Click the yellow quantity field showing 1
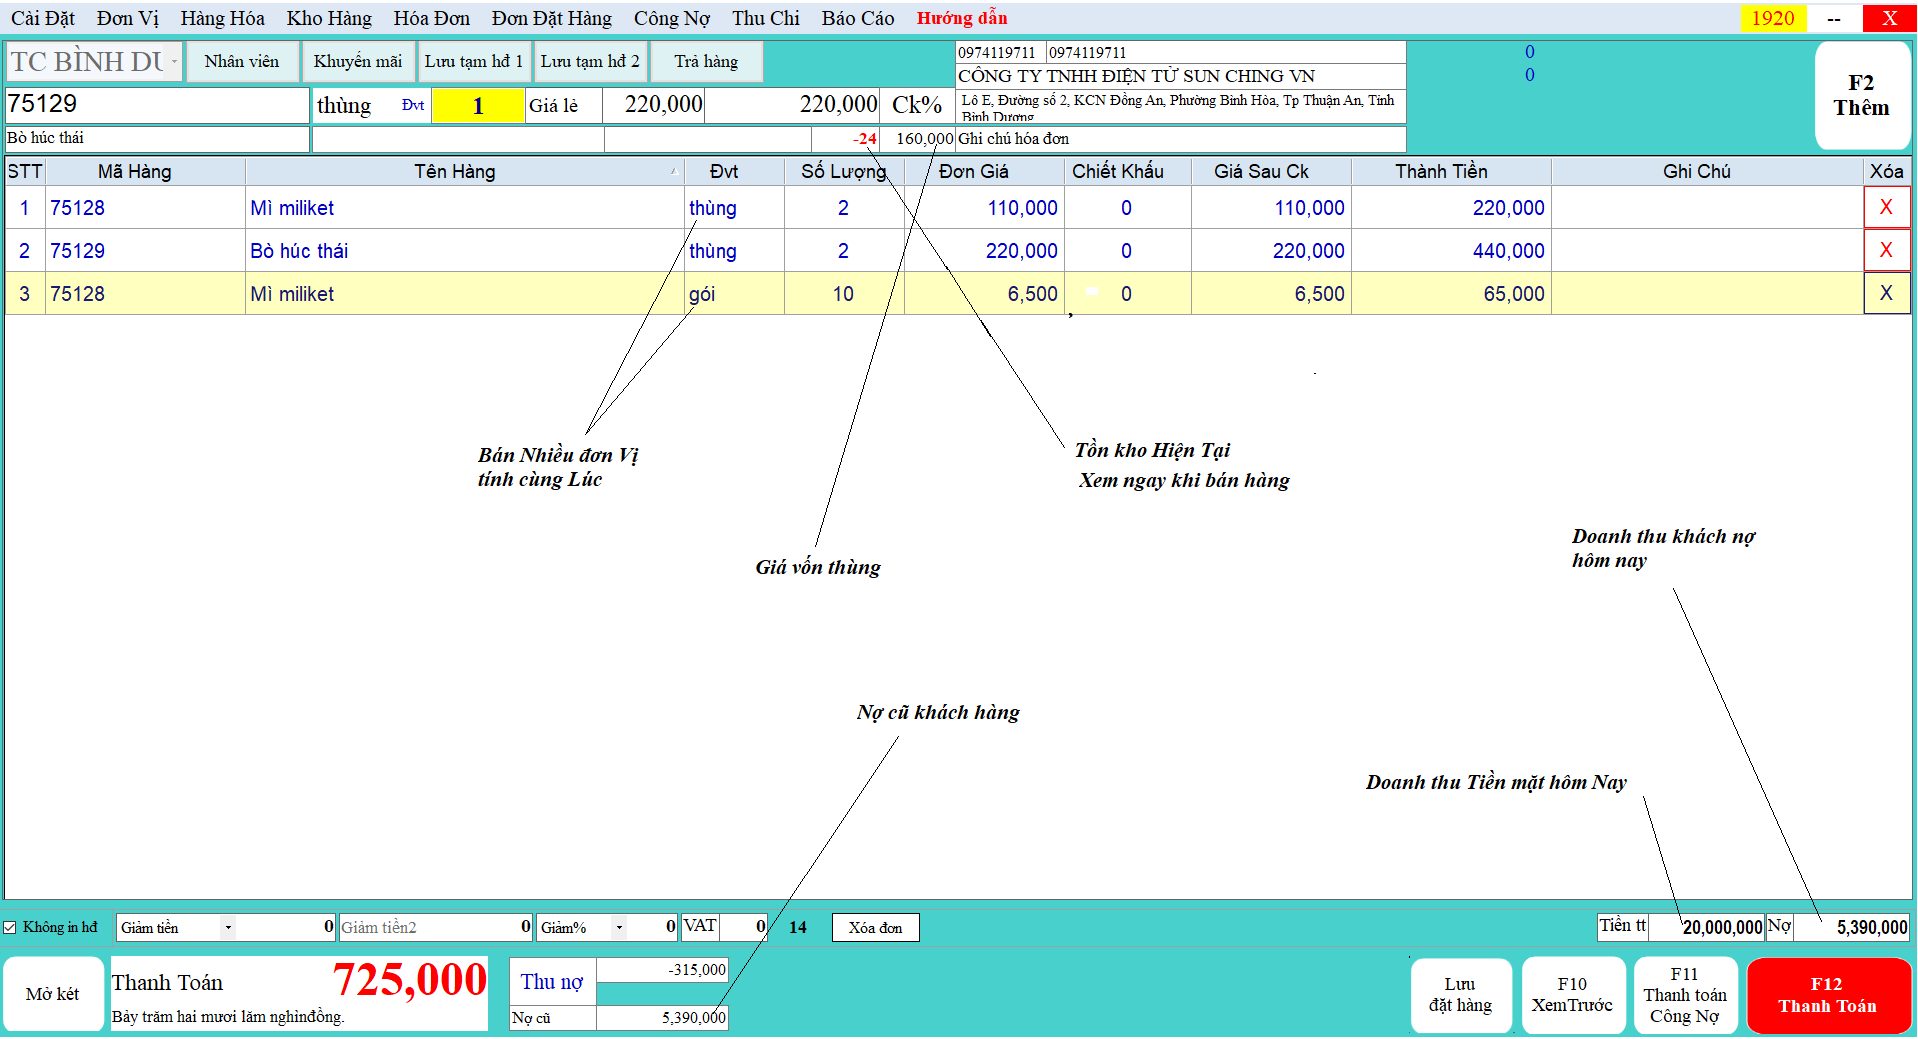1918x1039 pixels. click(x=478, y=105)
